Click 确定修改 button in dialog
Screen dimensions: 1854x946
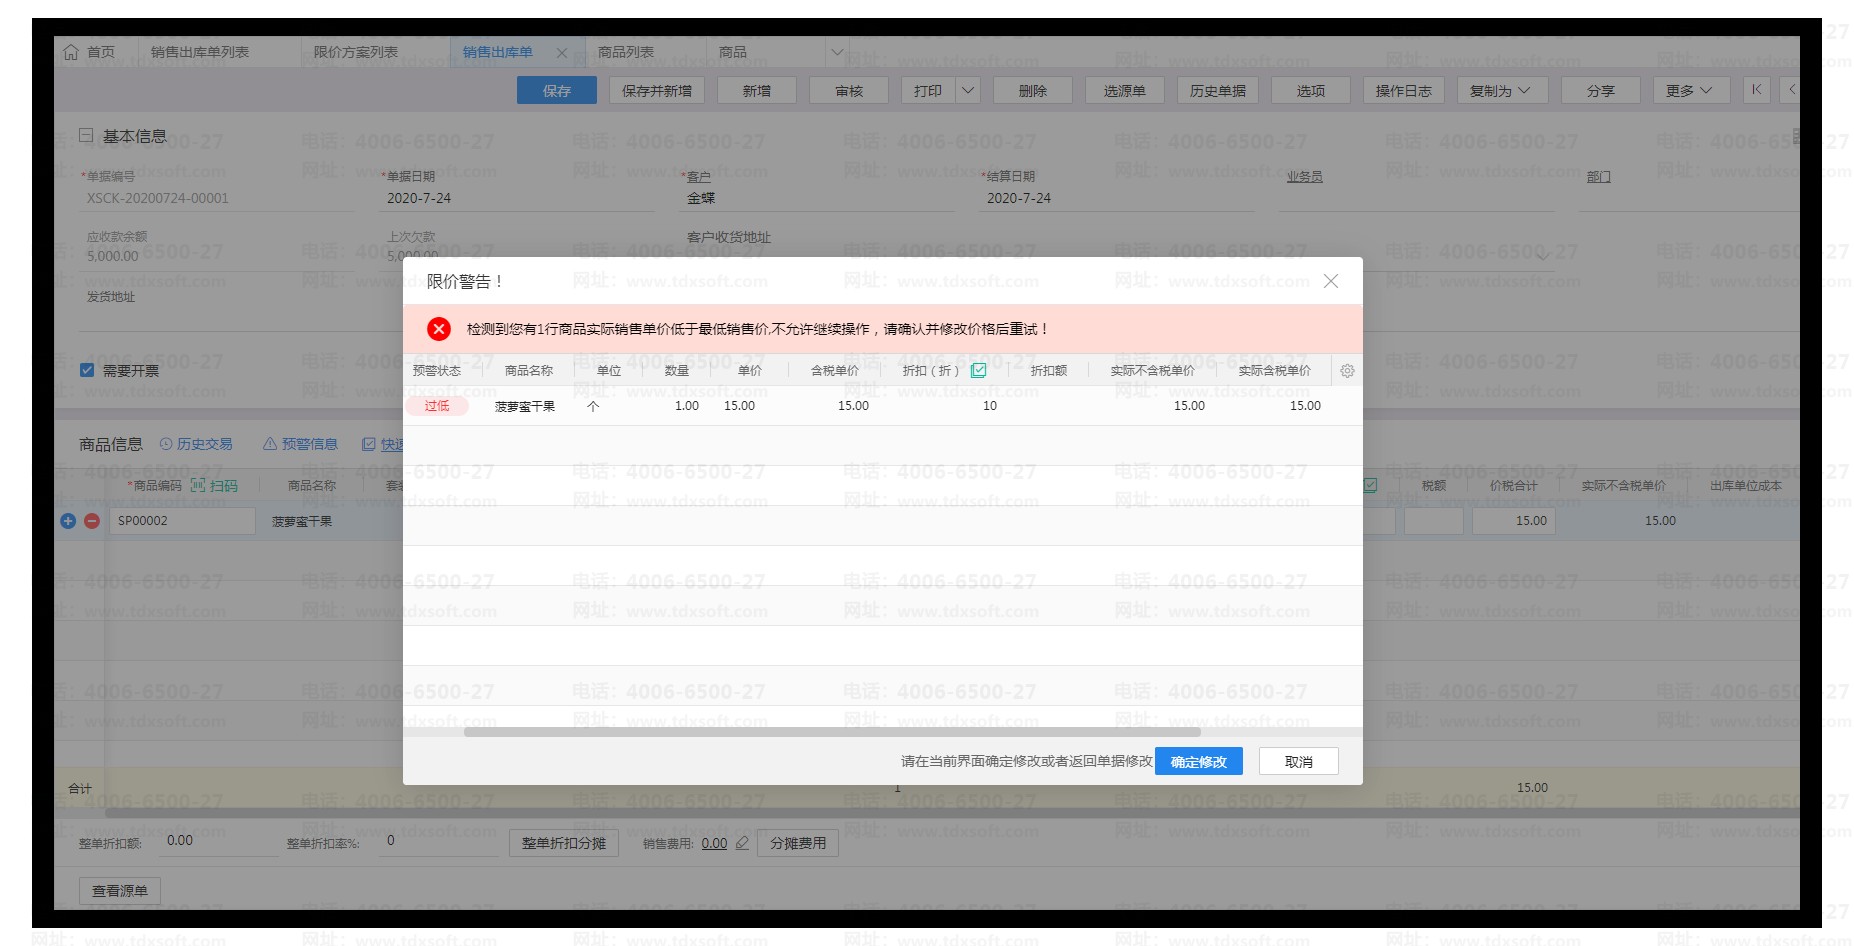1198,762
